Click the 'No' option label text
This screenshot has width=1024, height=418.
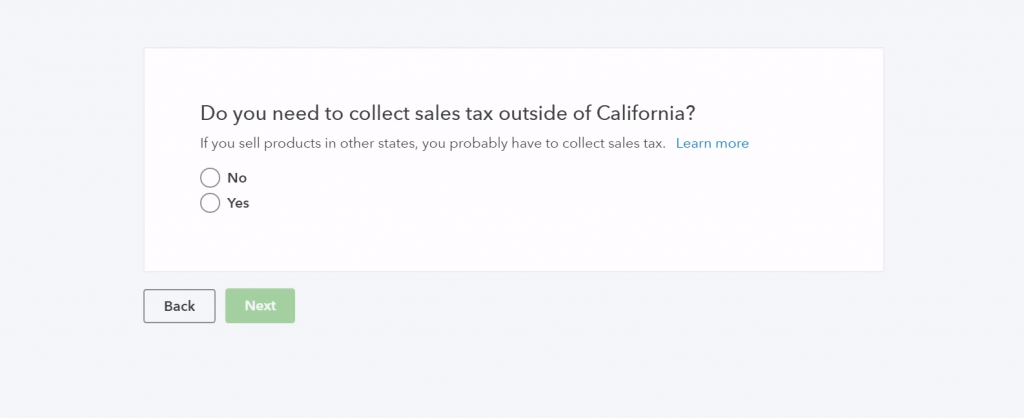[237, 178]
